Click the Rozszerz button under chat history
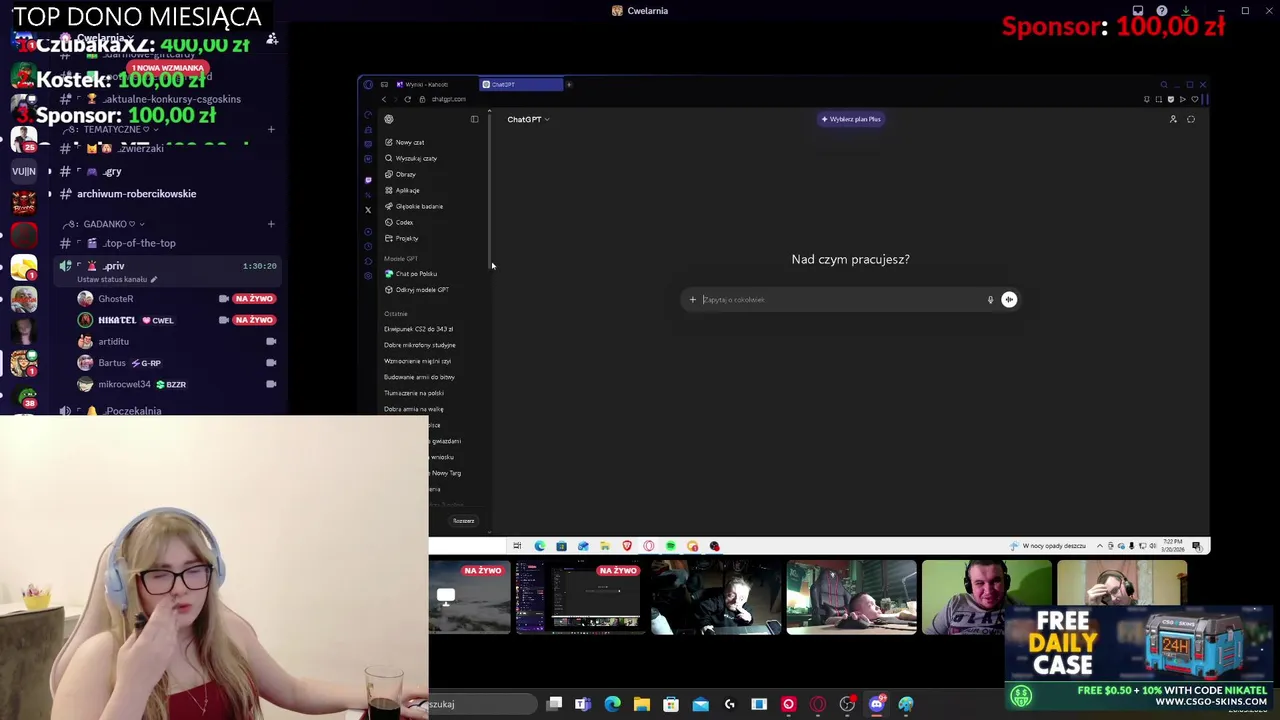This screenshot has width=1280, height=720. 463,521
